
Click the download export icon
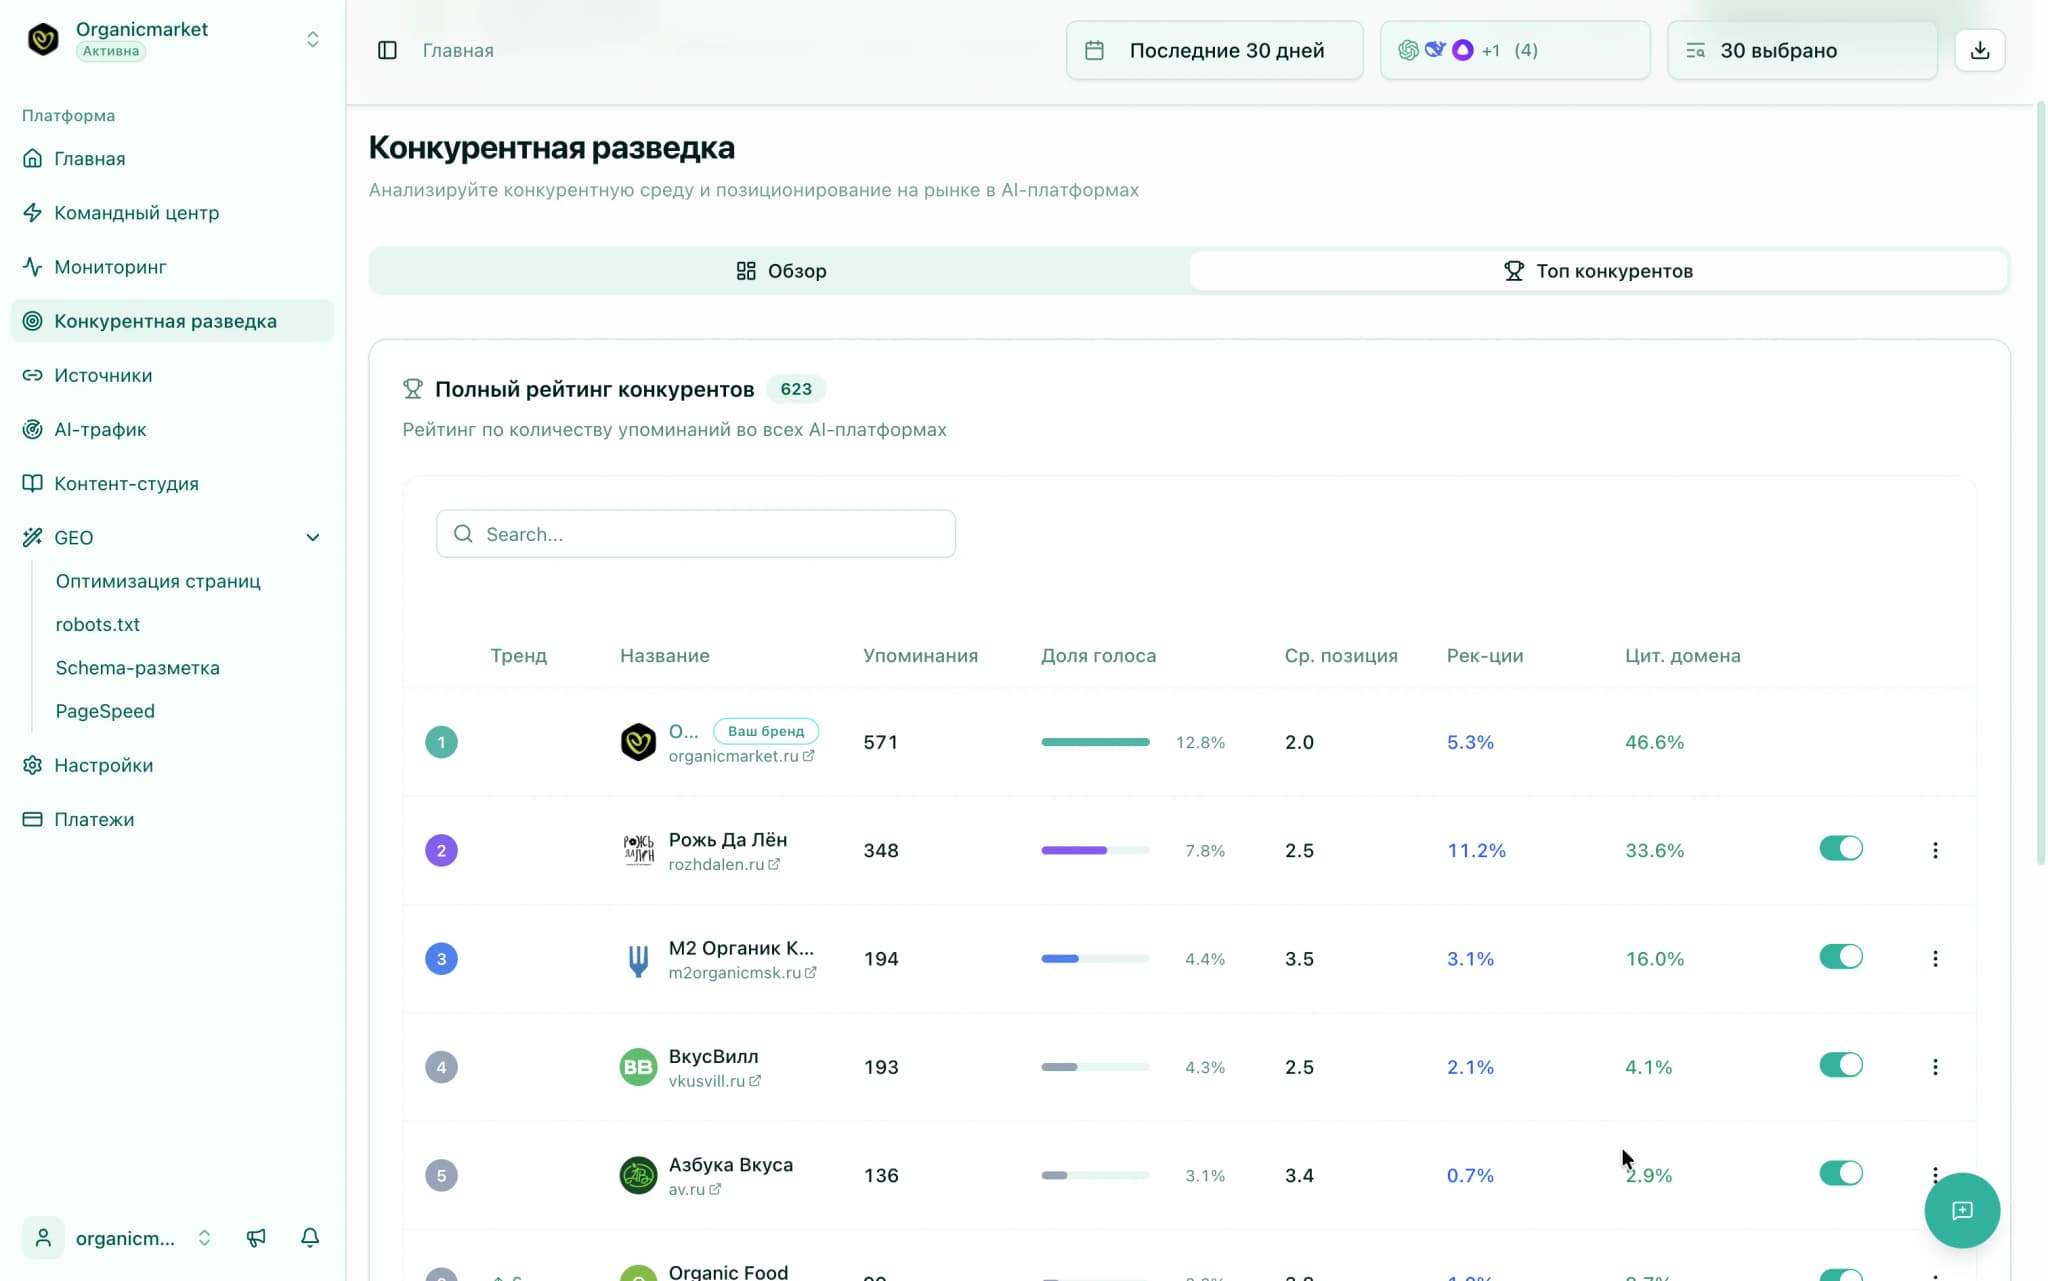1979,50
